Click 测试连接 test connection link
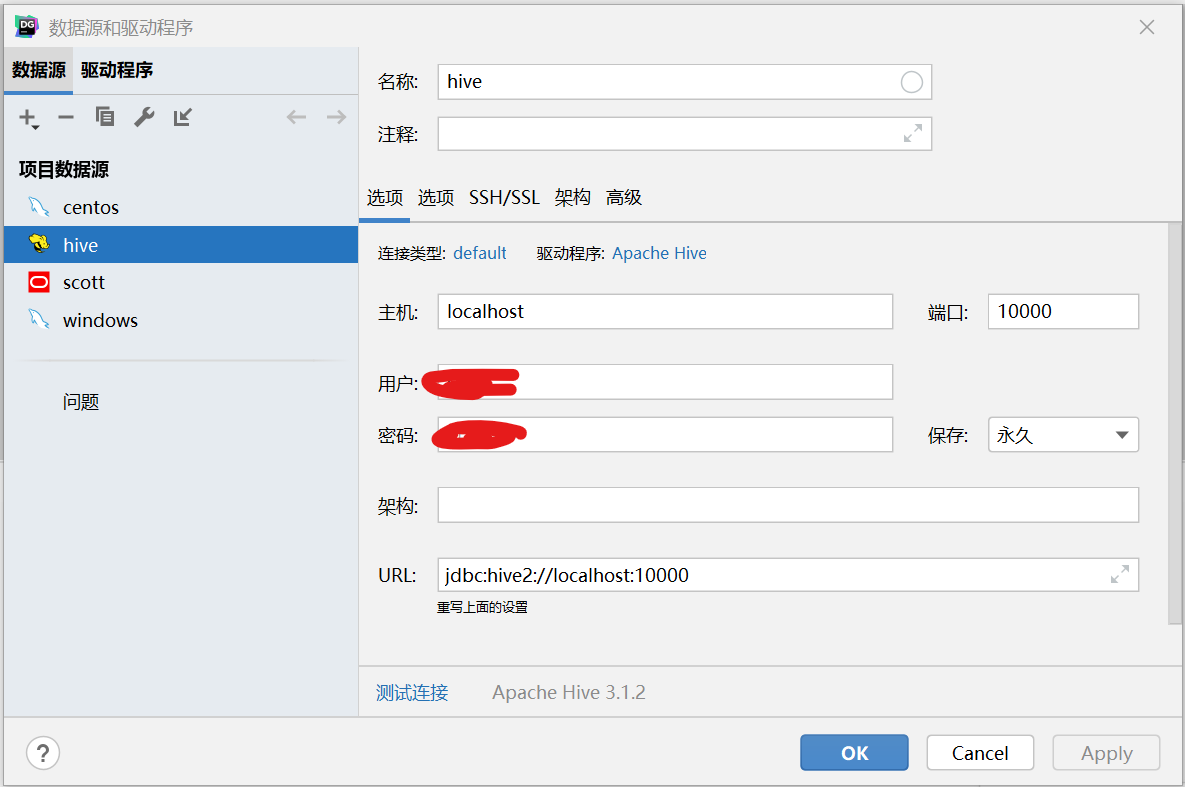The height and width of the screenshot is (787, 1185). point(412,692)
